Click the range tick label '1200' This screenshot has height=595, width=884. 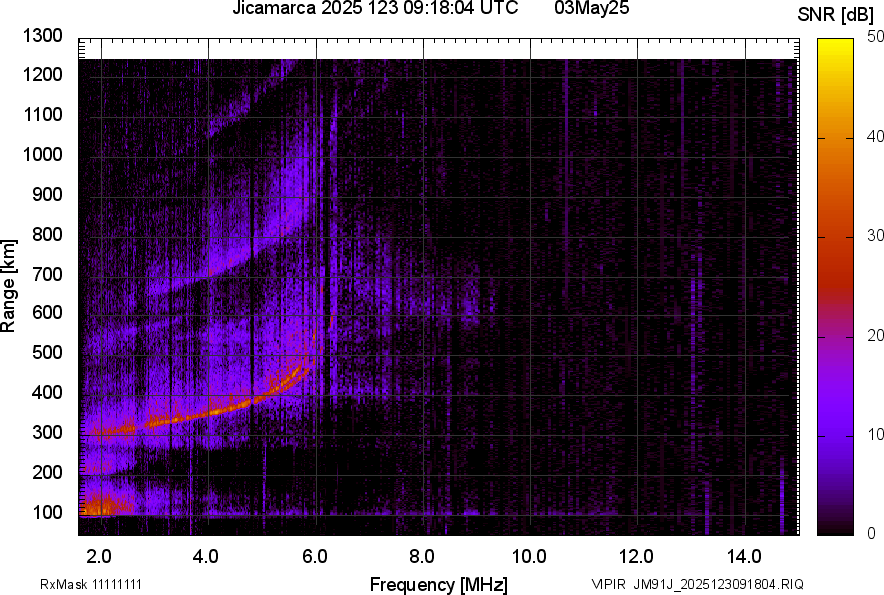[43, 74]
